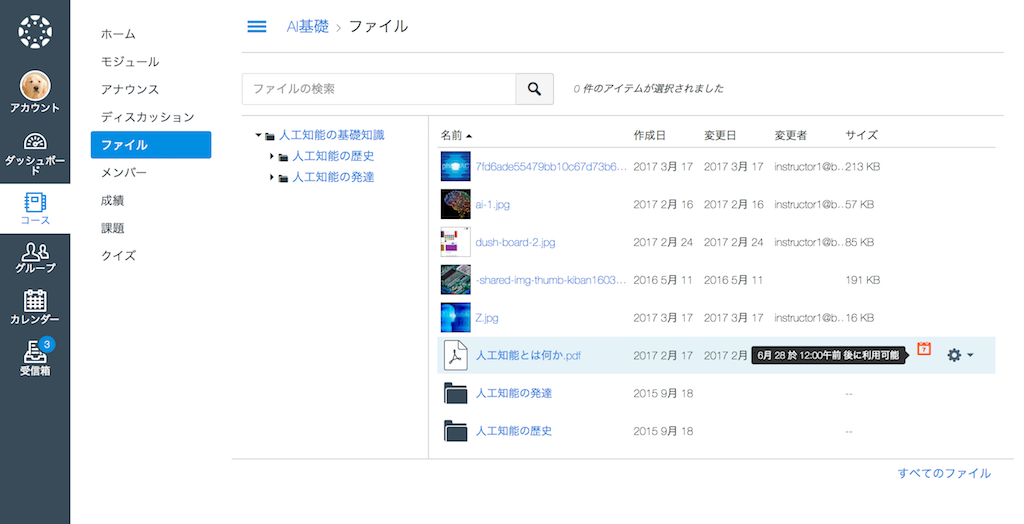This screenshot has height=524, width=1024.
Task: Click the folder icon of 人工知能の発達 row
Action: (455, 393)
